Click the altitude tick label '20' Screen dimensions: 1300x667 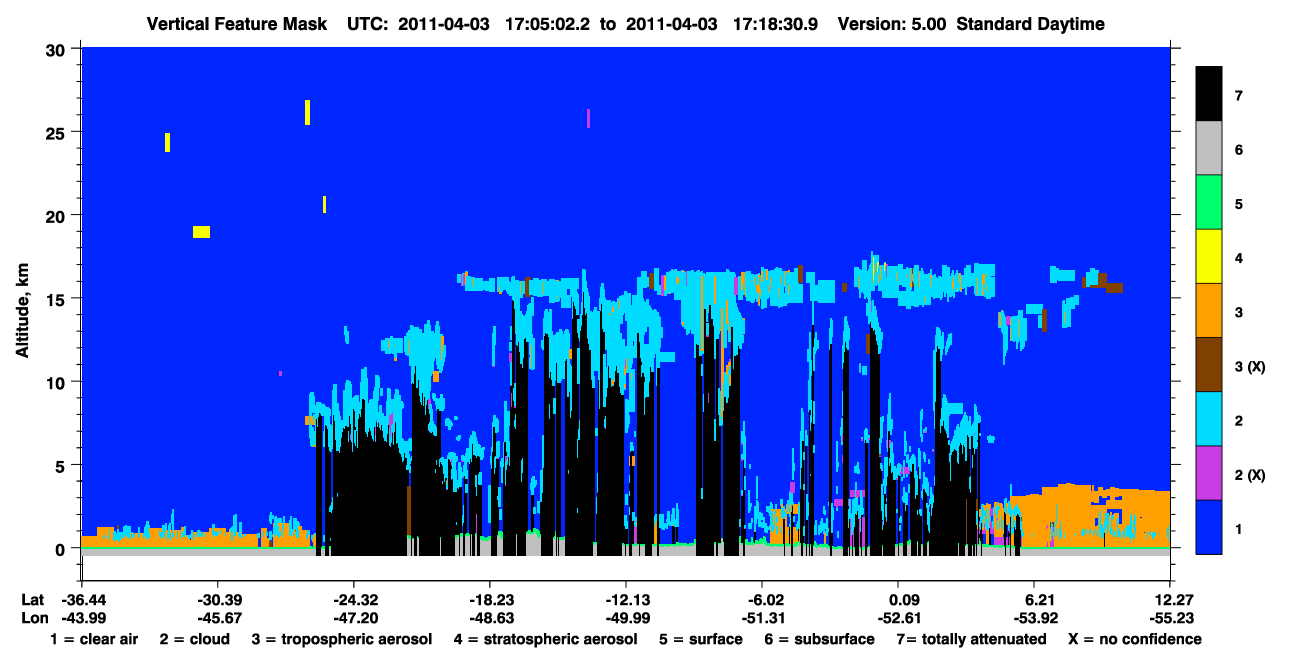(58, 215)
